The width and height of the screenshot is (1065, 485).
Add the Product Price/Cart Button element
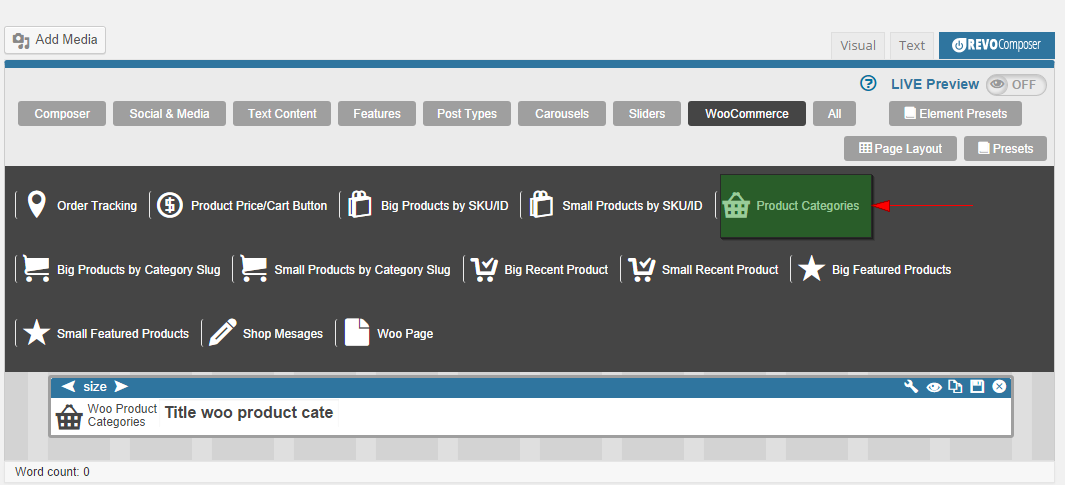tap(243, 206)
